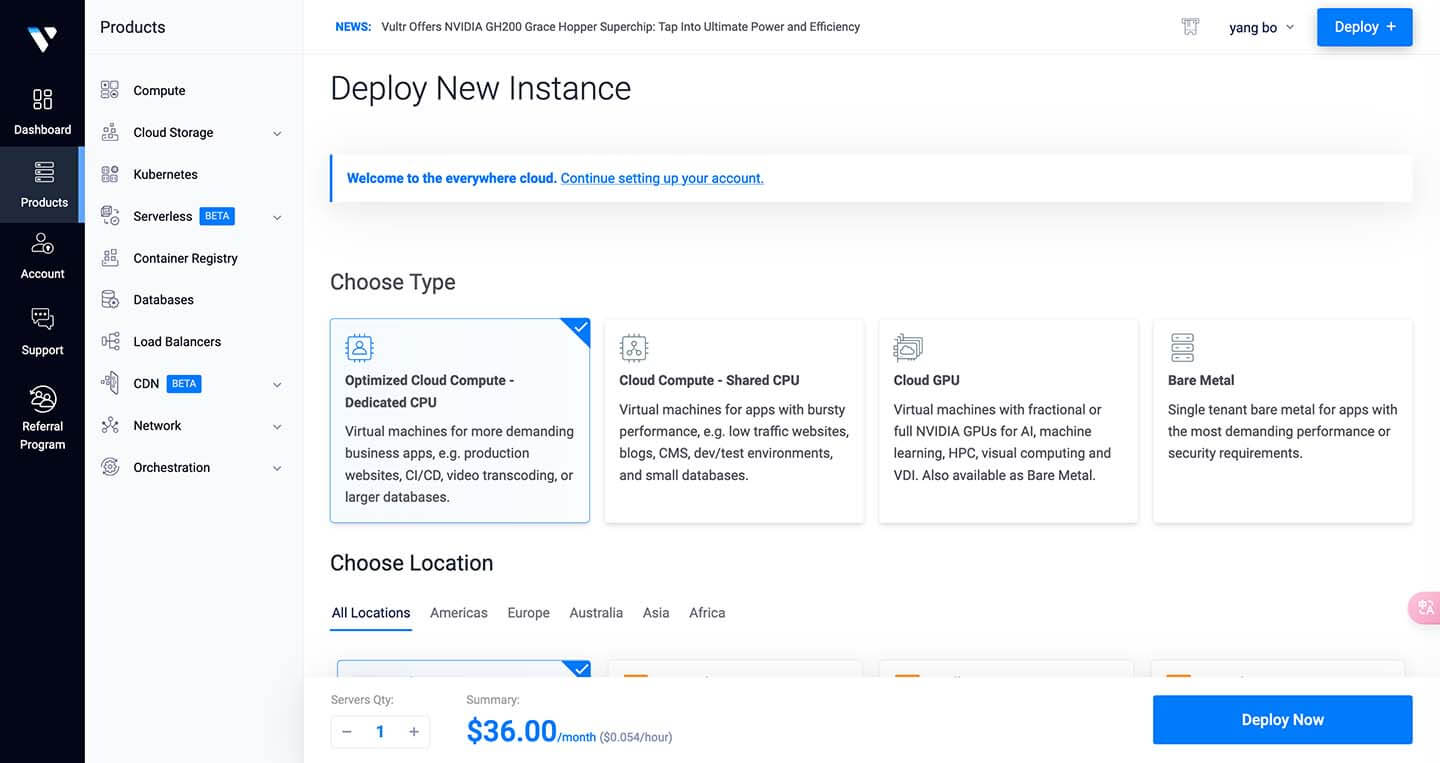Image resolution: width=1440 pixels, height=763 pixels.
Task: Open the NVIDIA GH200 news headline
Action: point(620,27)
